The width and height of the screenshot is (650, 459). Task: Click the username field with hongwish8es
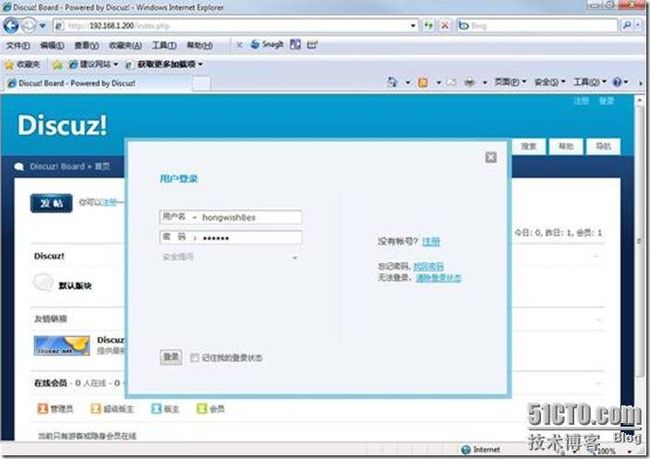pyautogui.click(x=251, y=217)
